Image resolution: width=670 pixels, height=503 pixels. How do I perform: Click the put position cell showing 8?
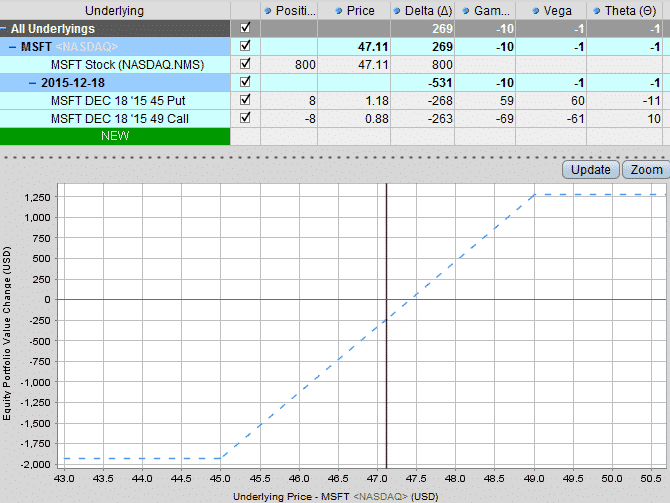[289, 100]
